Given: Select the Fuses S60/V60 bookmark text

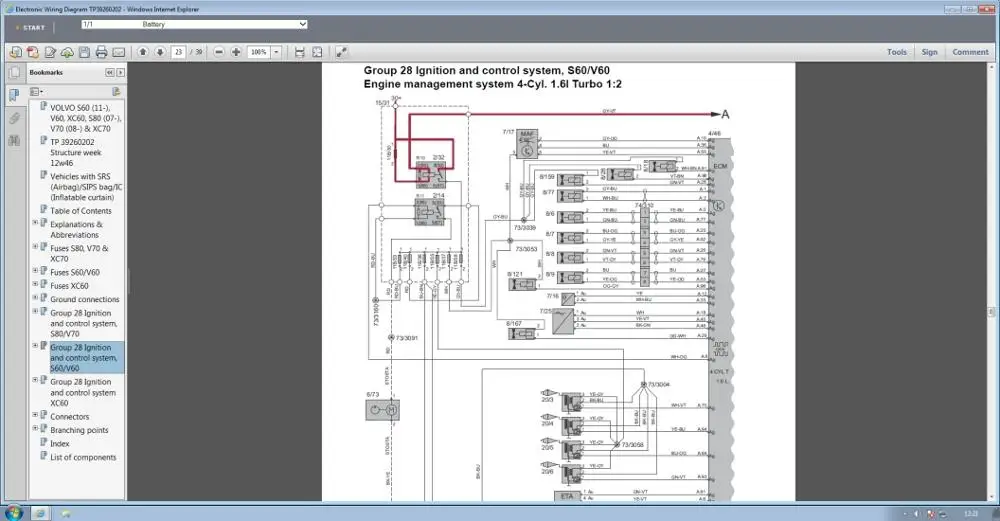Looking at the screenshot, I should [75, 272].
